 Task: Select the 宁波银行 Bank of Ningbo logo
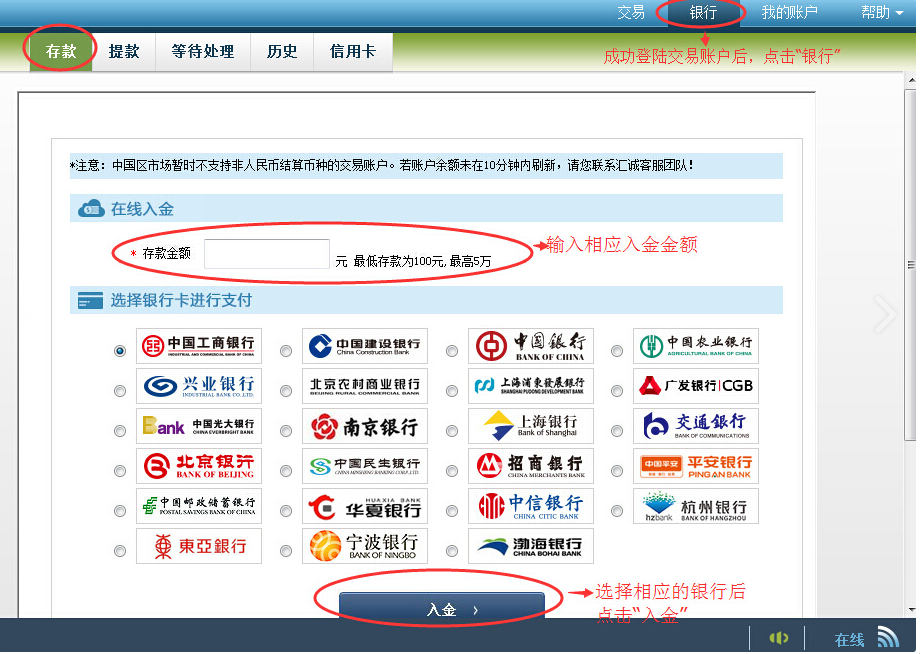[365, 547]
